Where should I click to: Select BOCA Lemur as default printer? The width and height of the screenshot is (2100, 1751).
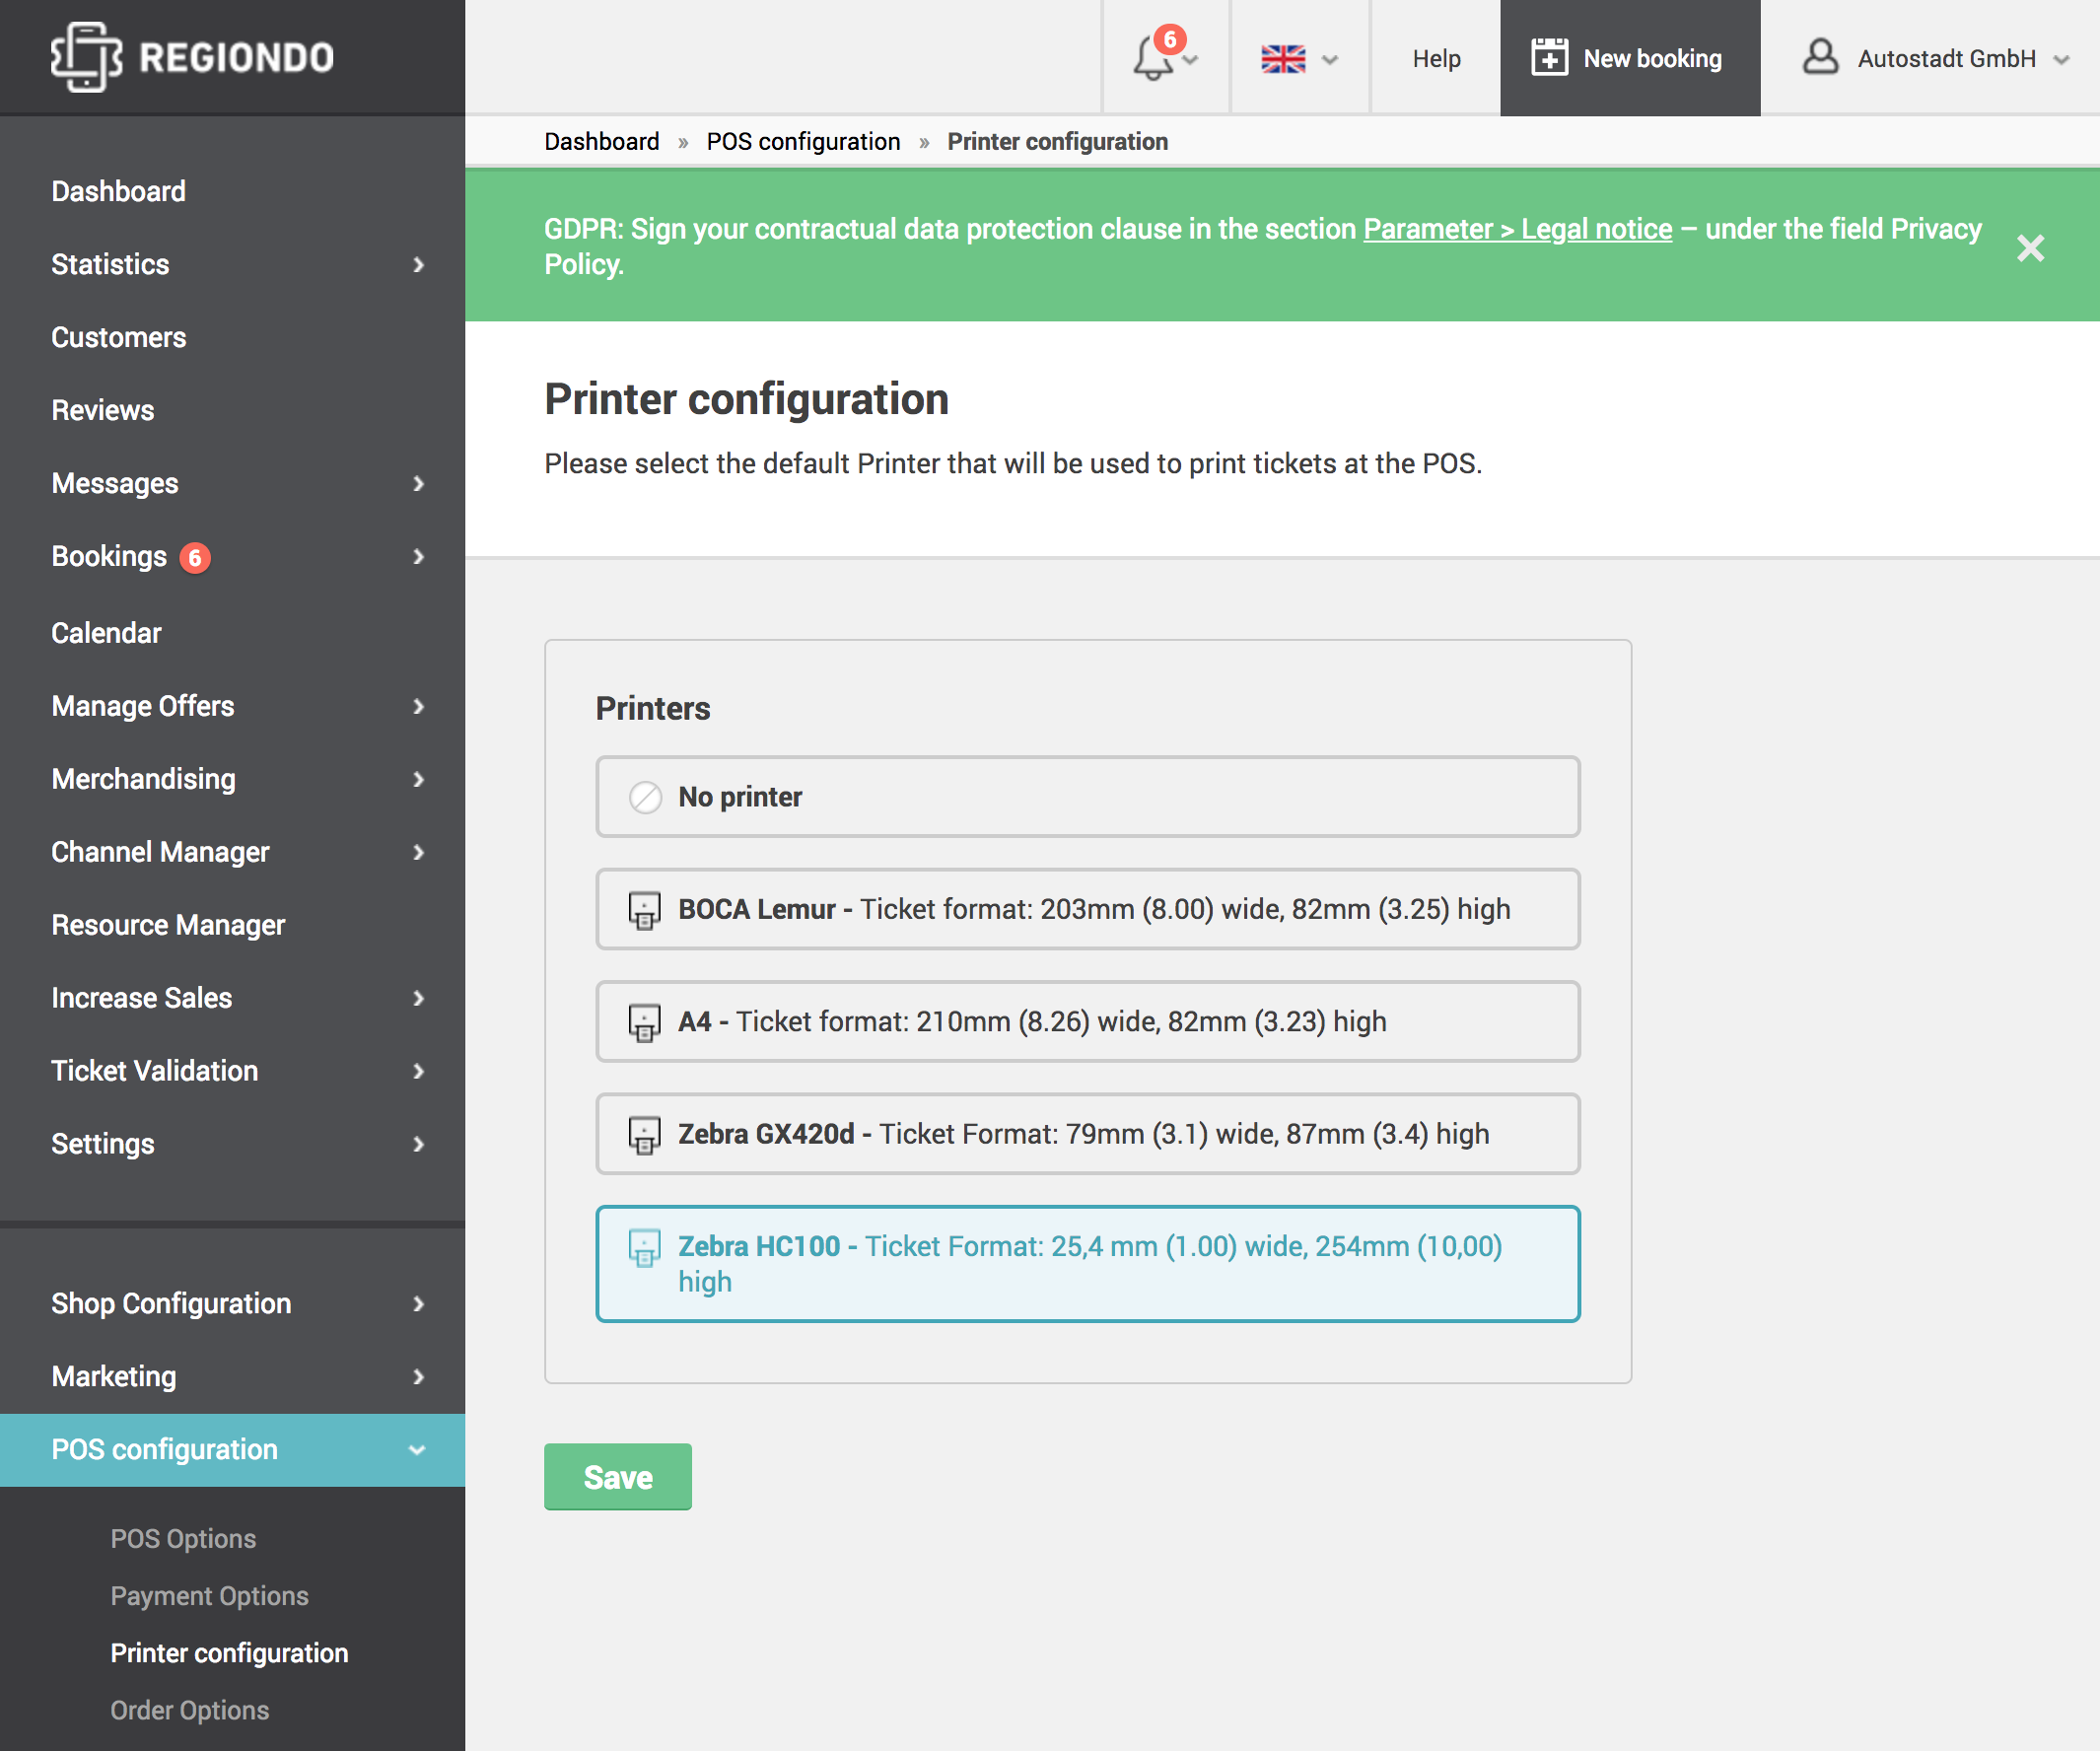pyautogui.click(x=1087, y=909)
